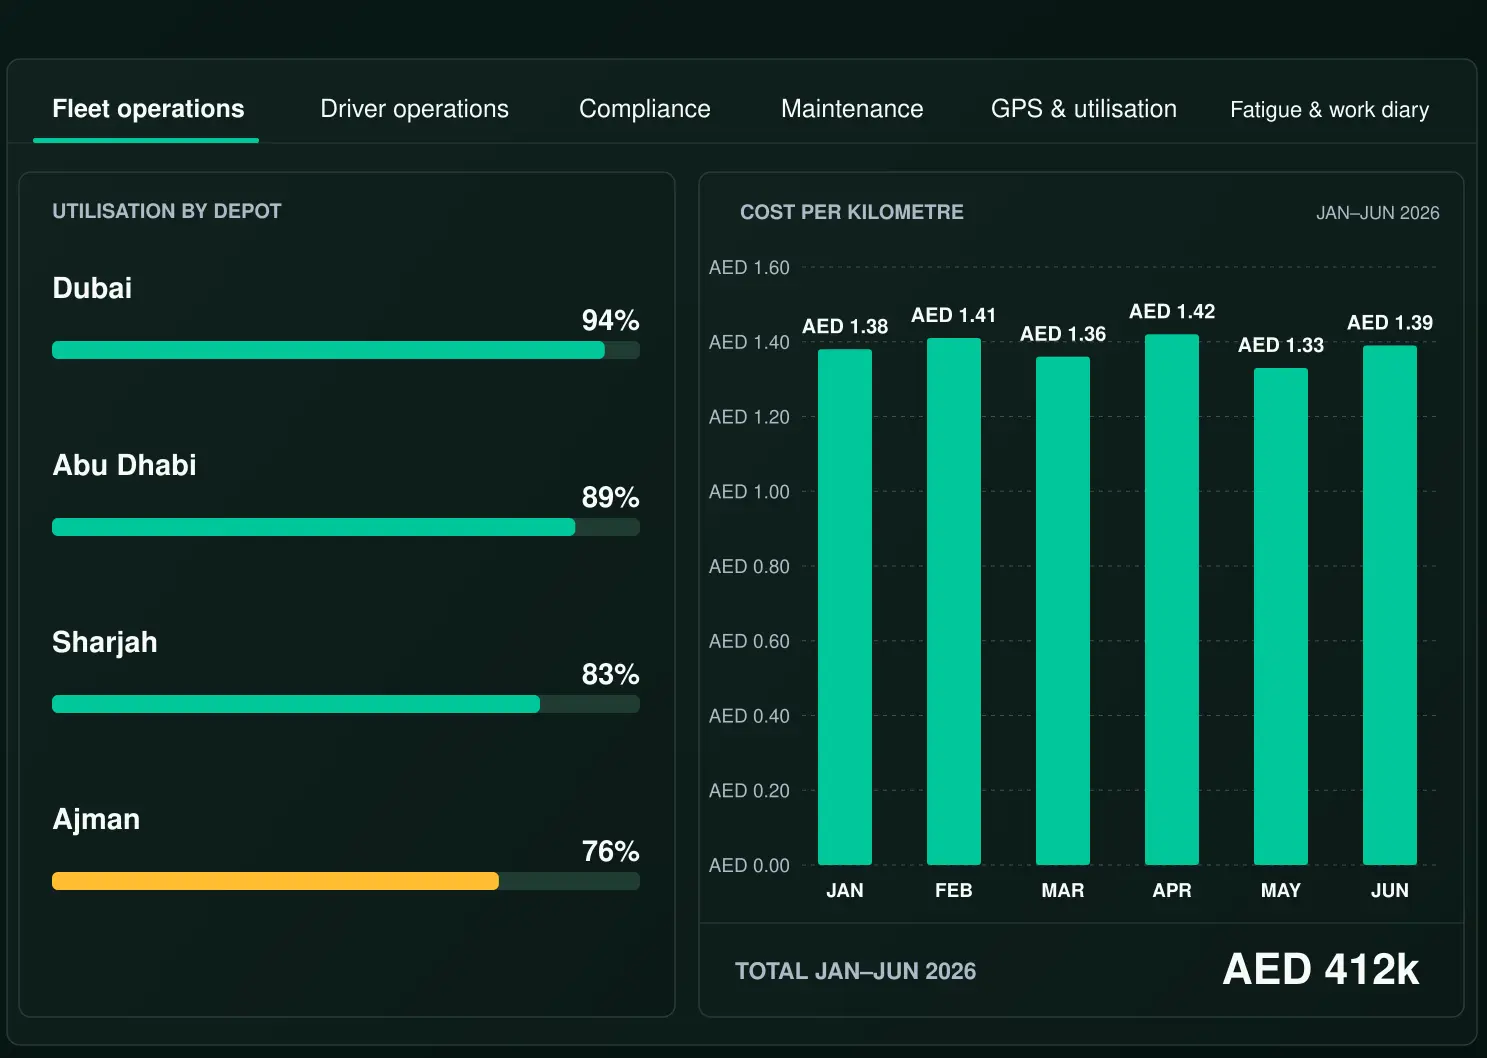Click the AED 1.41 data label
1487x1058 pixels.
(x=954, y=315)
